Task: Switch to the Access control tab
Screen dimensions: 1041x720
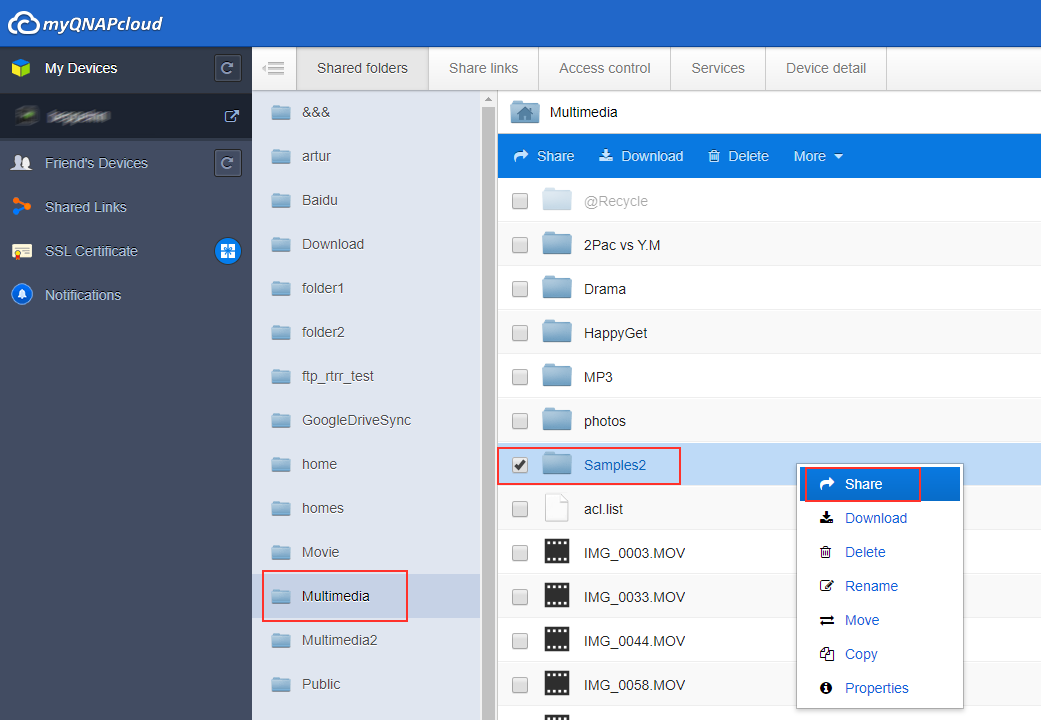Action: point(604,68)
